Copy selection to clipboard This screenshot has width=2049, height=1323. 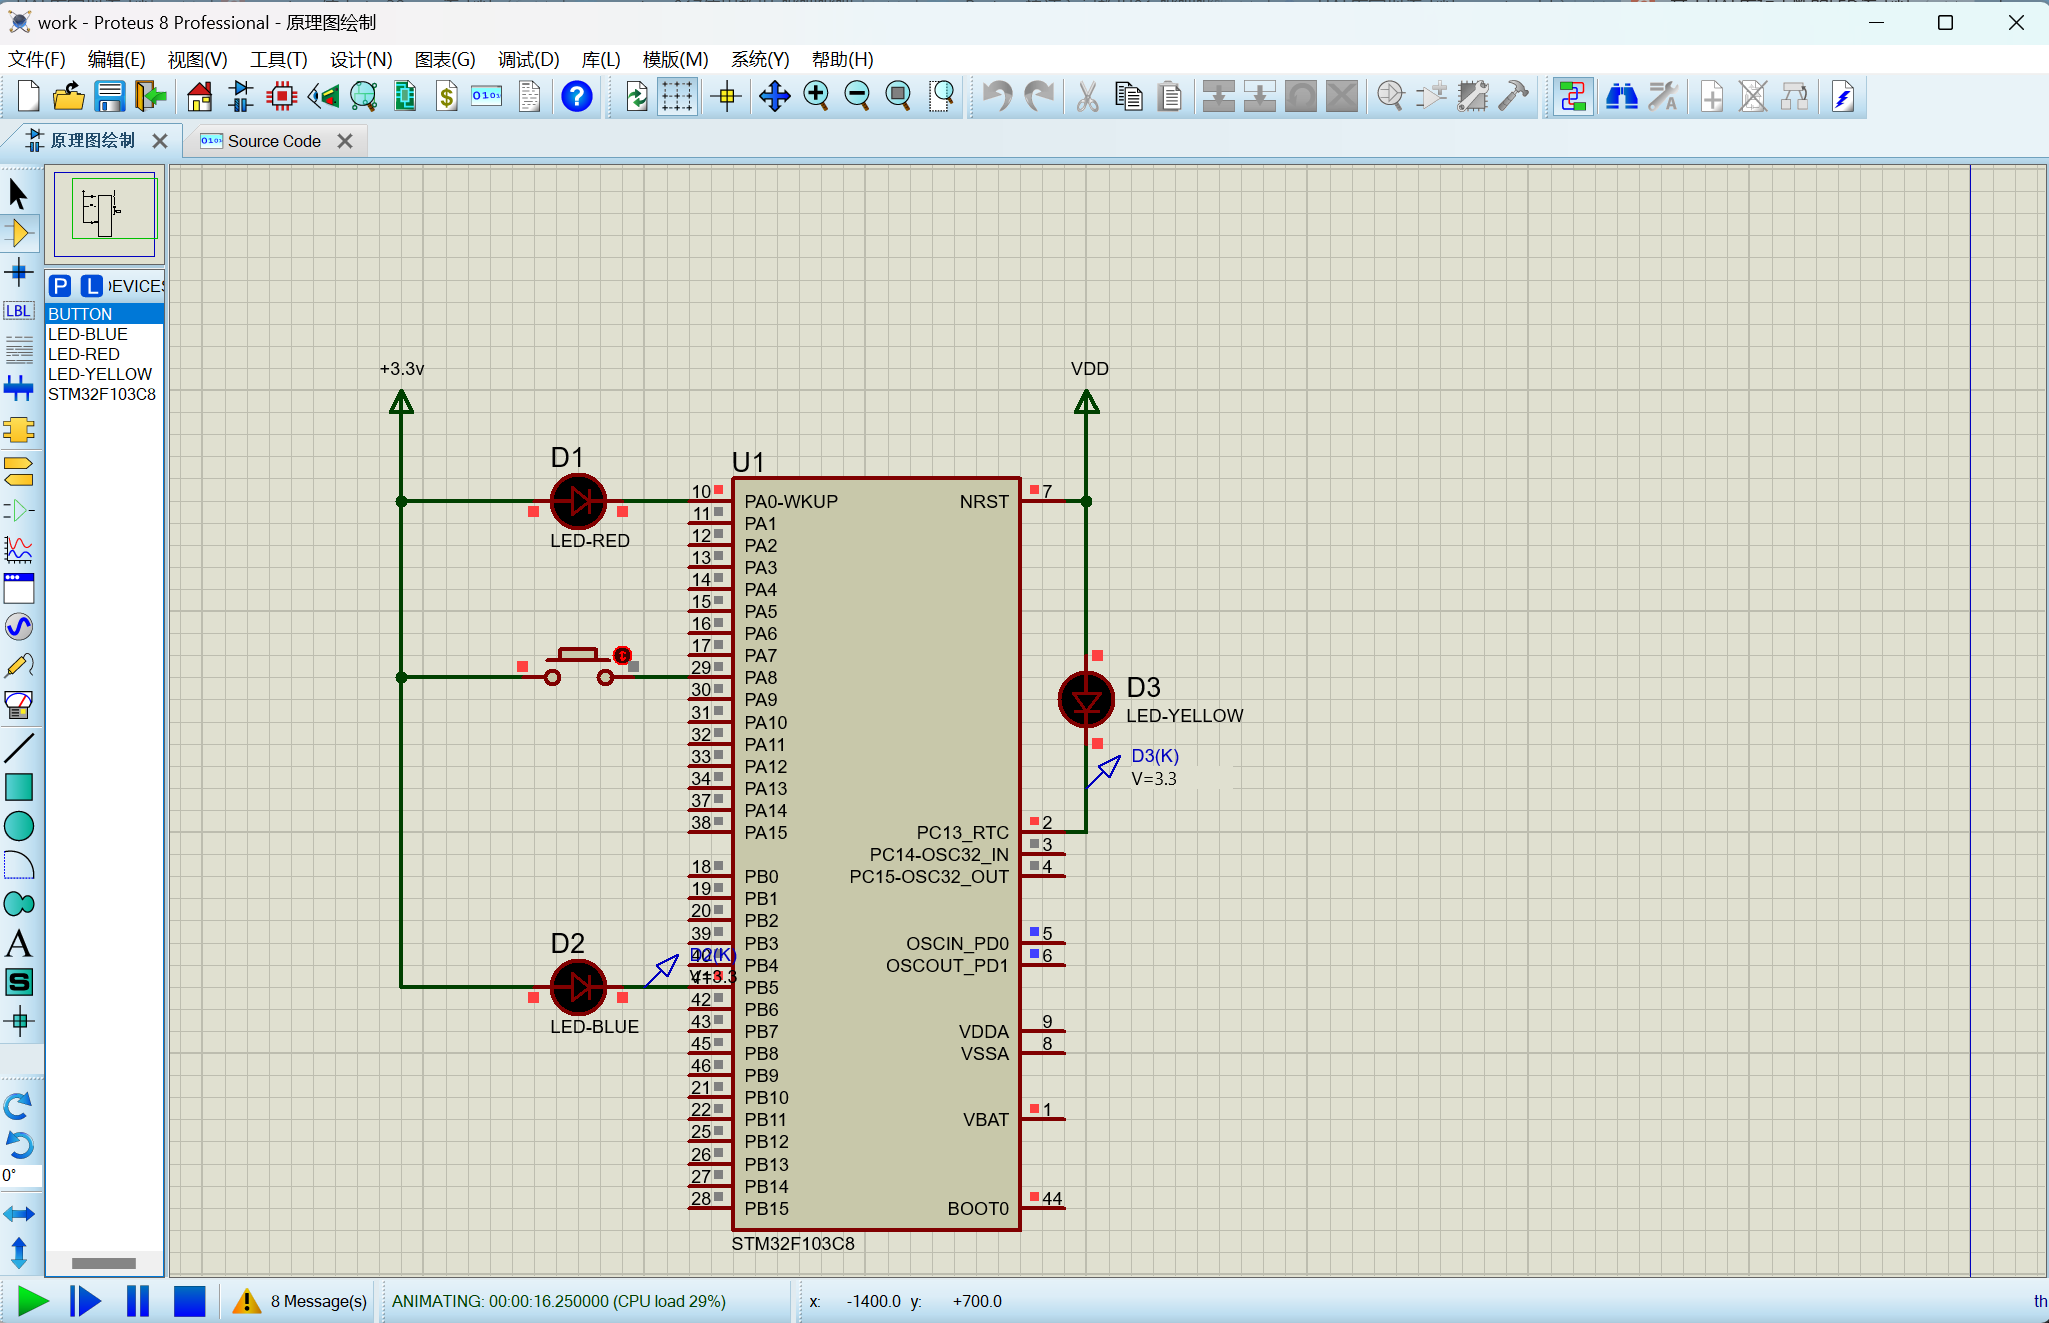[x=1129, y=97]
